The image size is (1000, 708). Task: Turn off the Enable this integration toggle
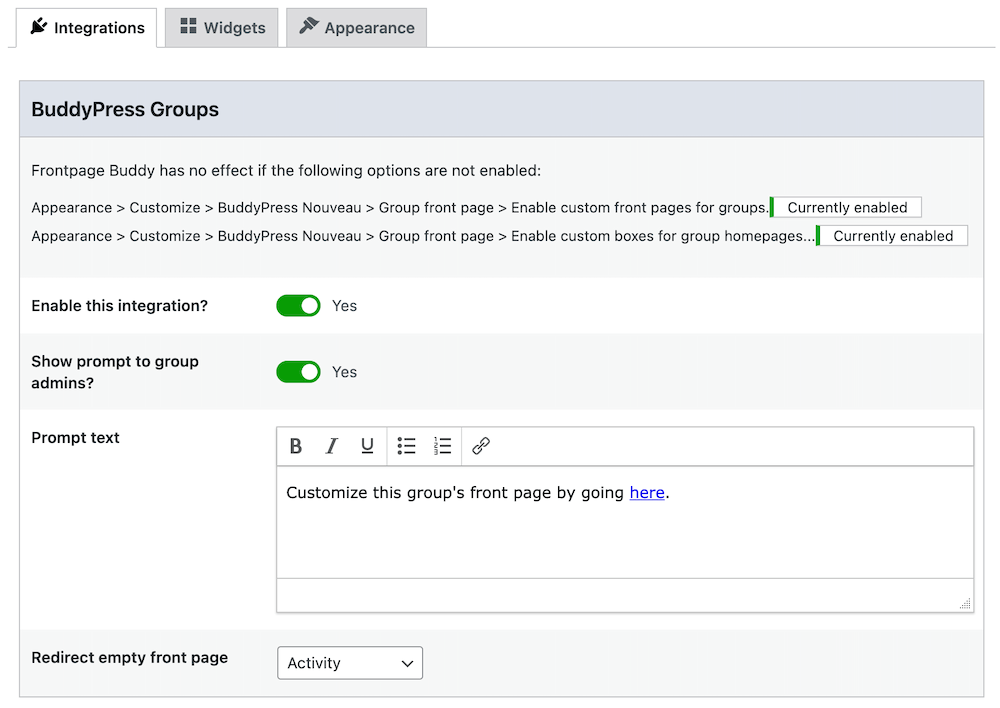298,306
